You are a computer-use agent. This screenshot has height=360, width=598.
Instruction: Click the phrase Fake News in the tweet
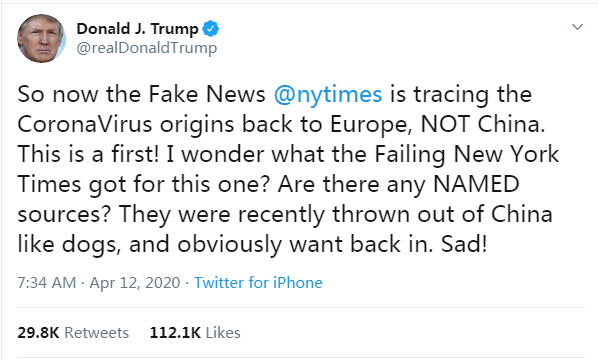207,94
